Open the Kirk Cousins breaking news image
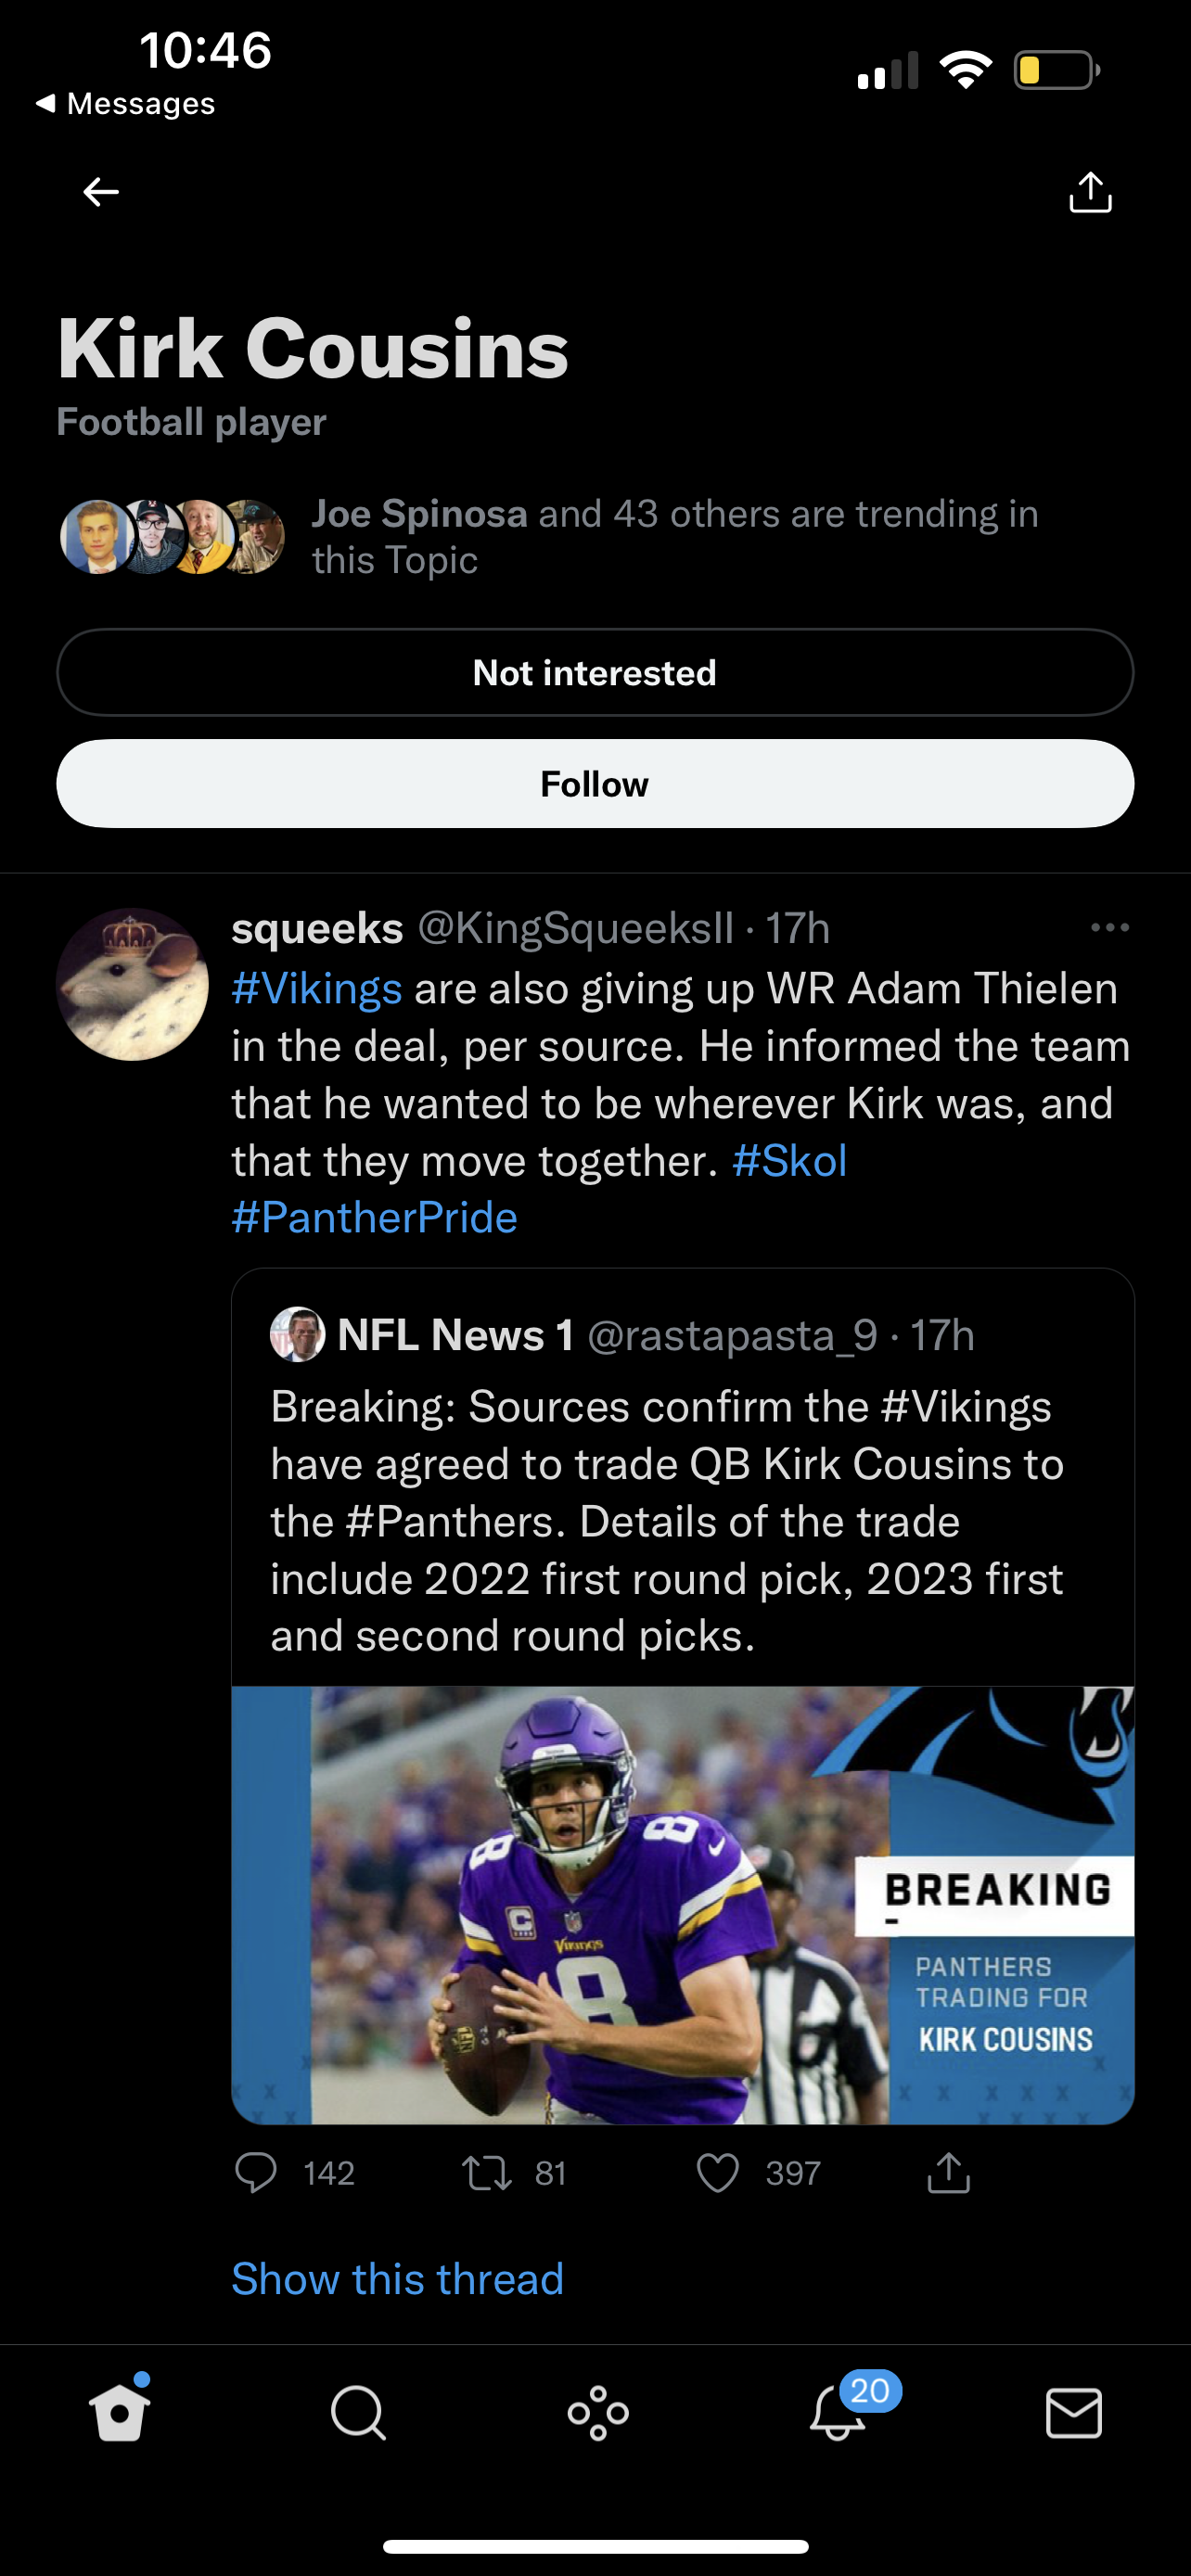The width and height of the screenshot is (1191, 2576). tap(682, 1905)
